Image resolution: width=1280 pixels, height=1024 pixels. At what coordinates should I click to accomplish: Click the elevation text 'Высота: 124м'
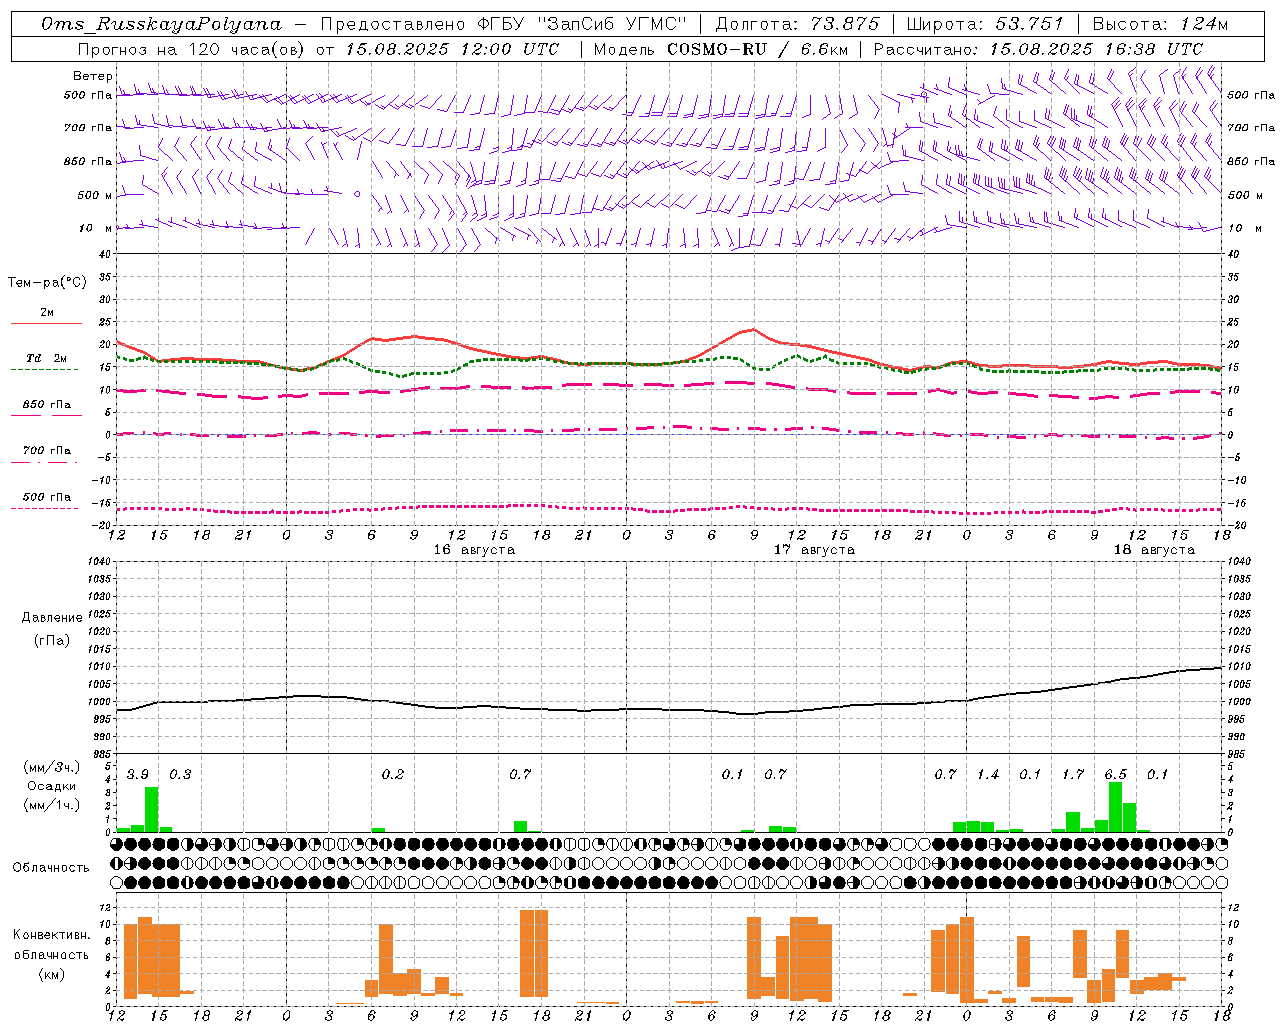1160,24
